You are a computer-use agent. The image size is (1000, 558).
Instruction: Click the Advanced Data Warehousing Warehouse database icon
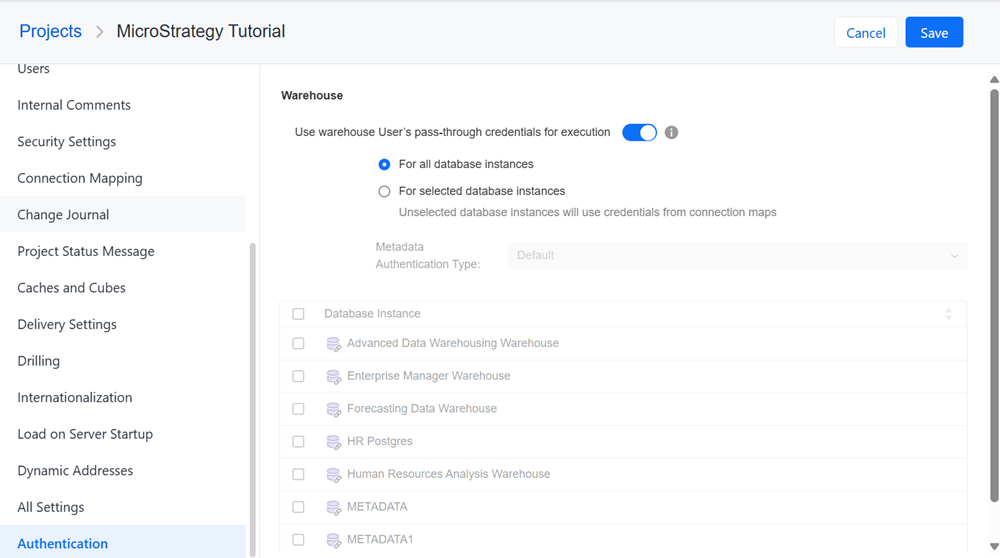pyautogui.click(x=333, y=344)
